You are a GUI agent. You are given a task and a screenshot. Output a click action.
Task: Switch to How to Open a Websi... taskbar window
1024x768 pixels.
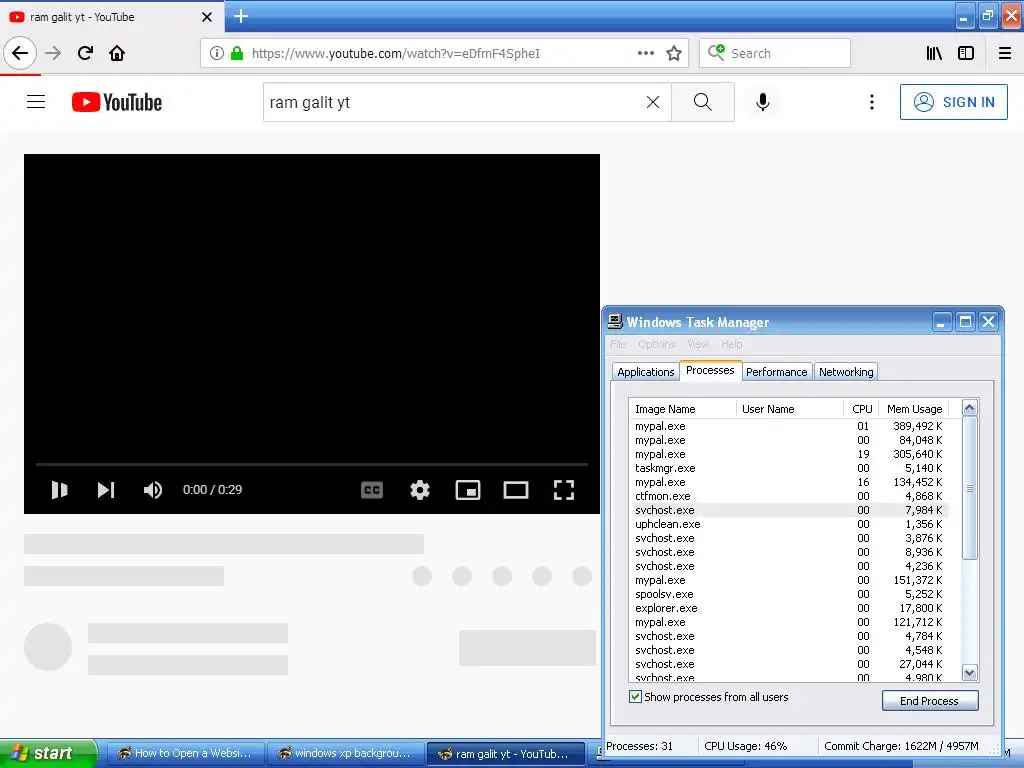185,754
